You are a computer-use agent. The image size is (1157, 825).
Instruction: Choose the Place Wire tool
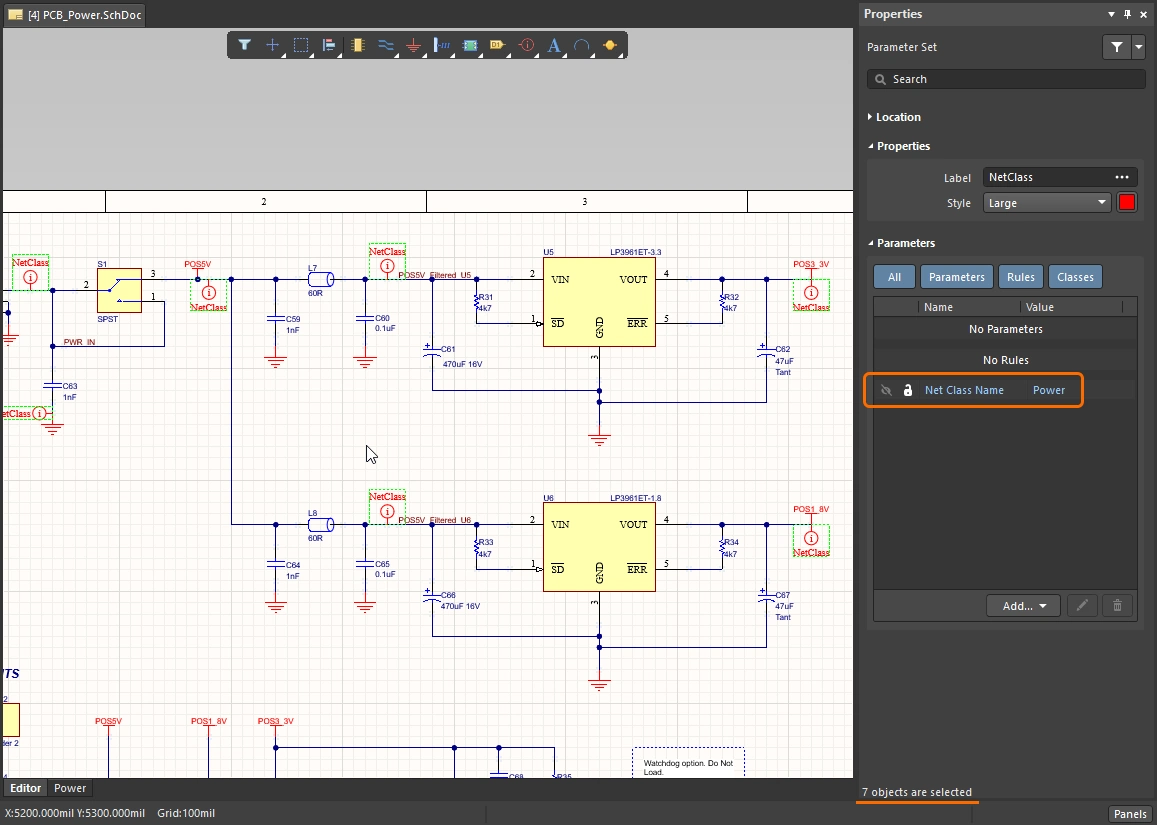click(386, 45)
